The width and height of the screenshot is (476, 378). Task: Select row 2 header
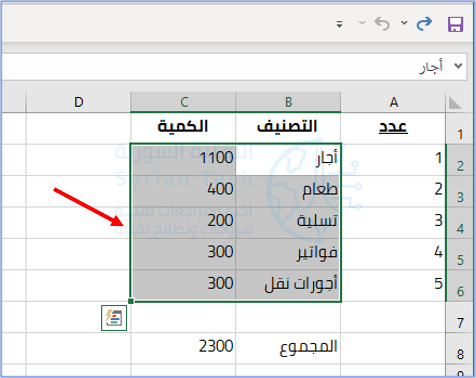click(x=460, y=160)
